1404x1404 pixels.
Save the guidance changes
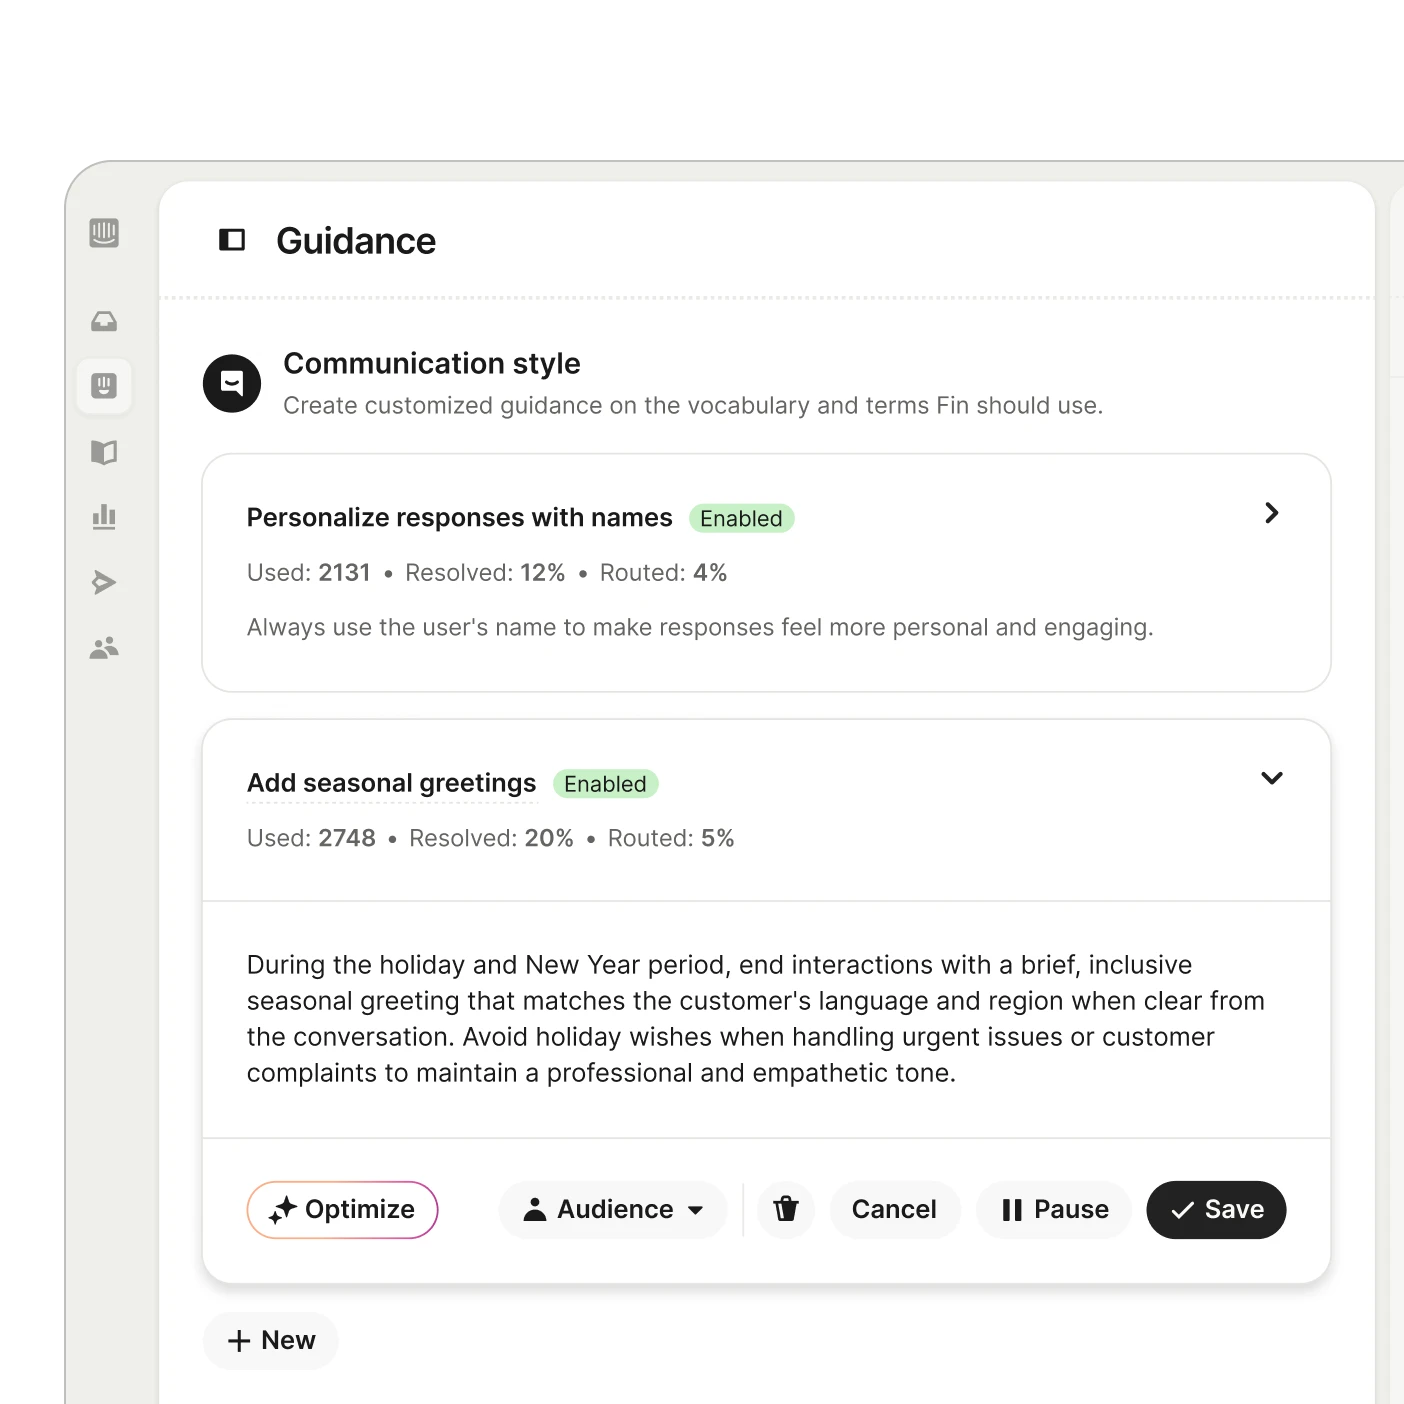pyautogui.click(x=1216, y=1209)
